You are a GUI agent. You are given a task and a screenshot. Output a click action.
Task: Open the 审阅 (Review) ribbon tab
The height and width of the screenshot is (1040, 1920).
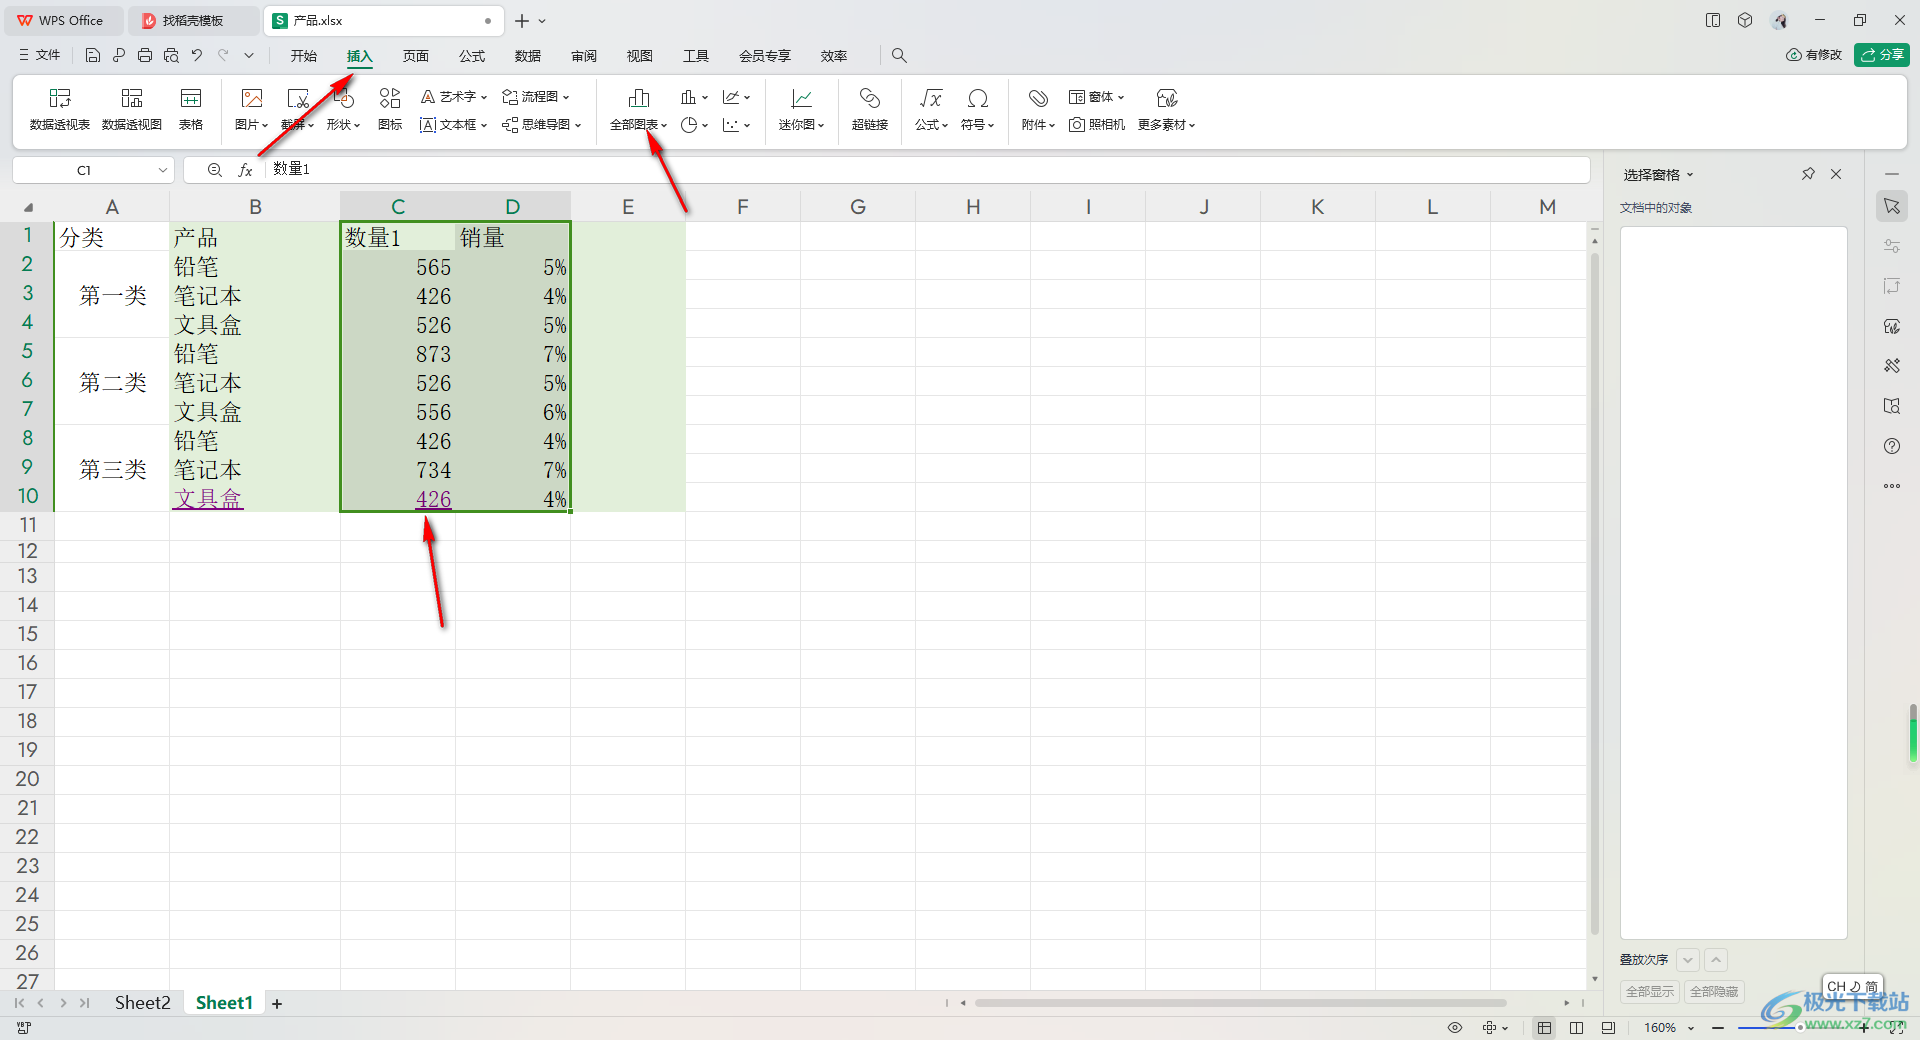pyautogui.click(x=584, y=56)
